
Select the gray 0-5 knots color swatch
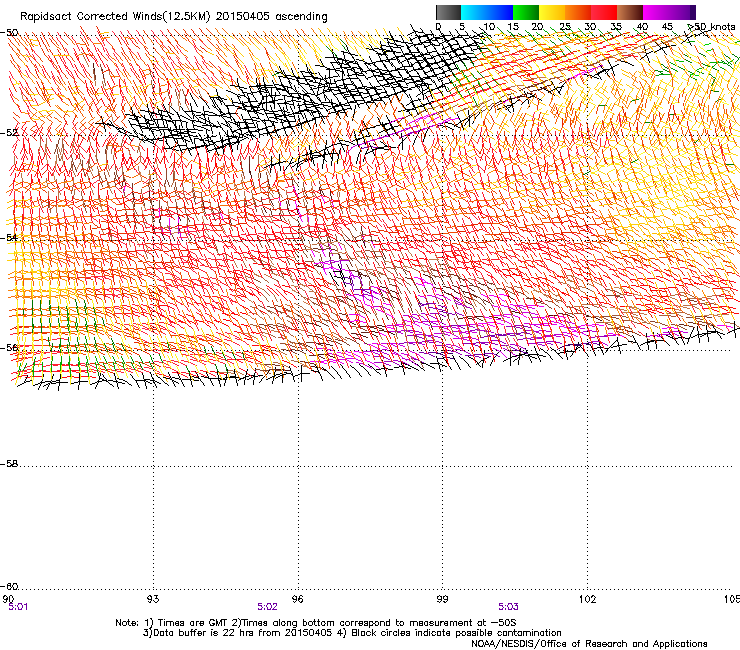point(448,12)
